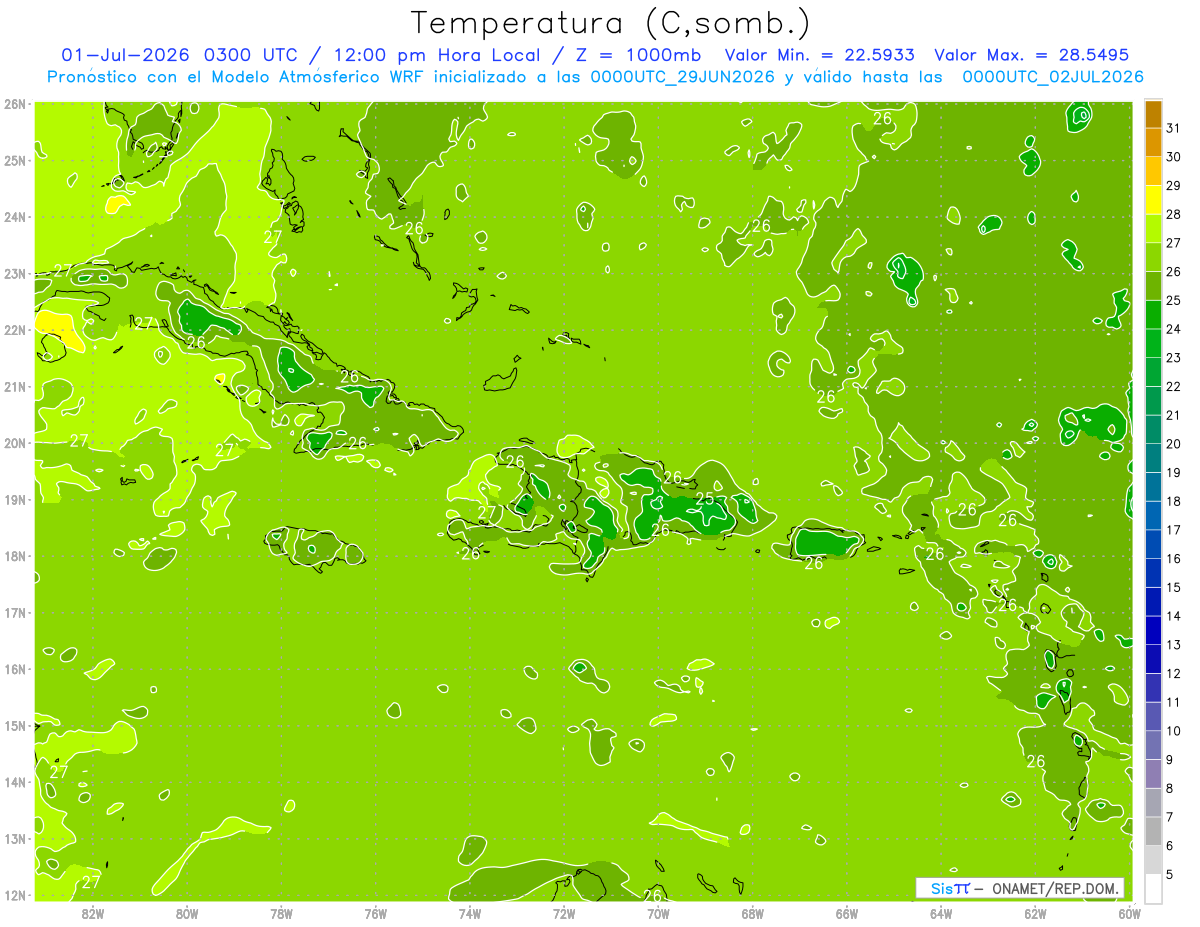The height and width of the screenshot is (927, 1200).
Task: Click the "25" contour label over Hispaniola
Action: click(x=704, y=498)
